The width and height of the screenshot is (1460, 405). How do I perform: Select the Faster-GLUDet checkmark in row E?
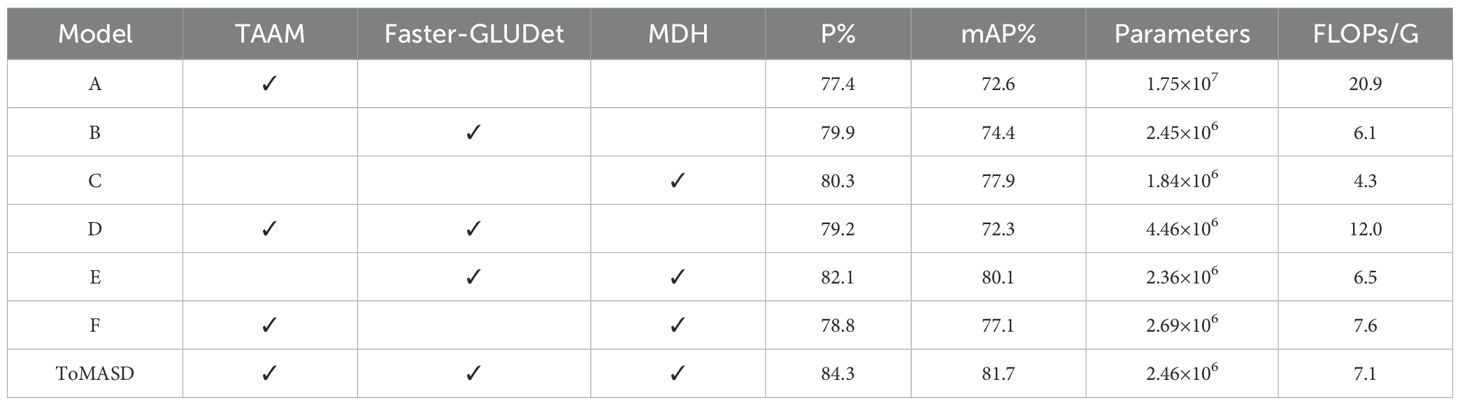[473, 278]
